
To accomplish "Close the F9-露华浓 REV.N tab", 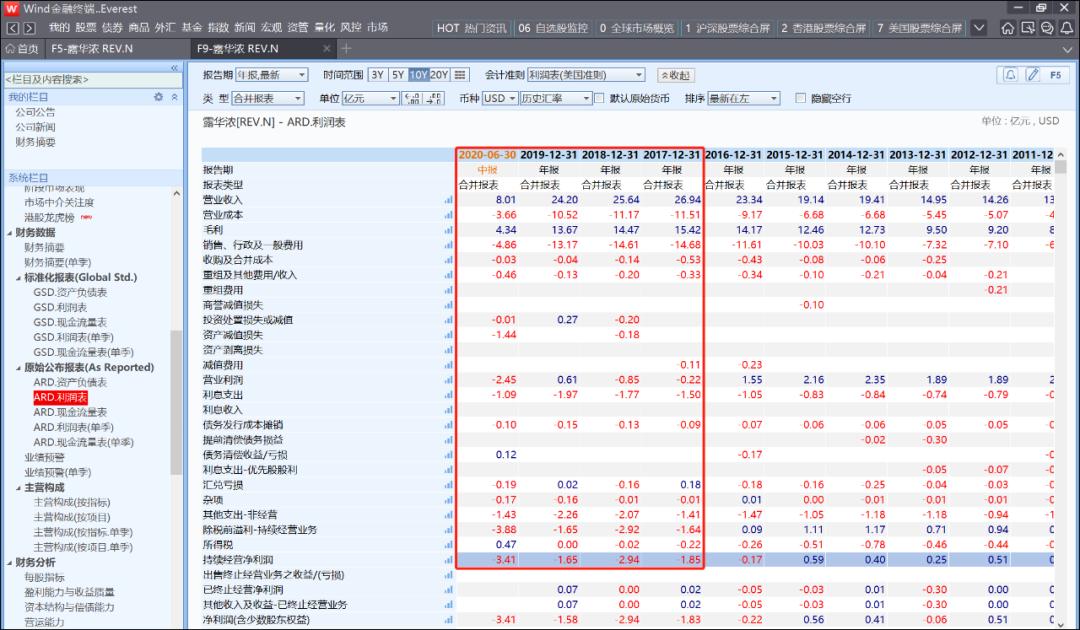I will point(326,49).
